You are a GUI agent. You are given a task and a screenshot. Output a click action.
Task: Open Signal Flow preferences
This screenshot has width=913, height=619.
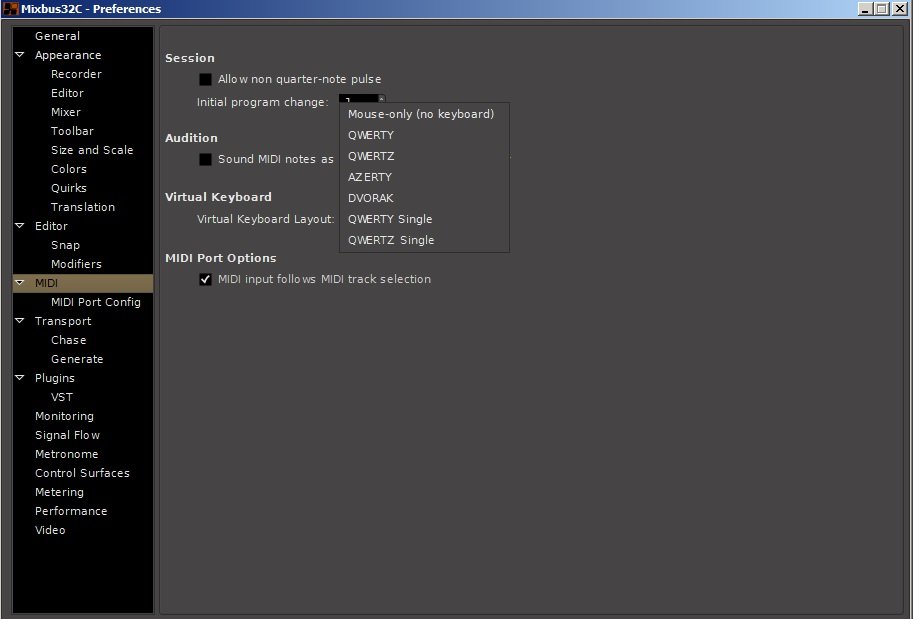point(68,435)
